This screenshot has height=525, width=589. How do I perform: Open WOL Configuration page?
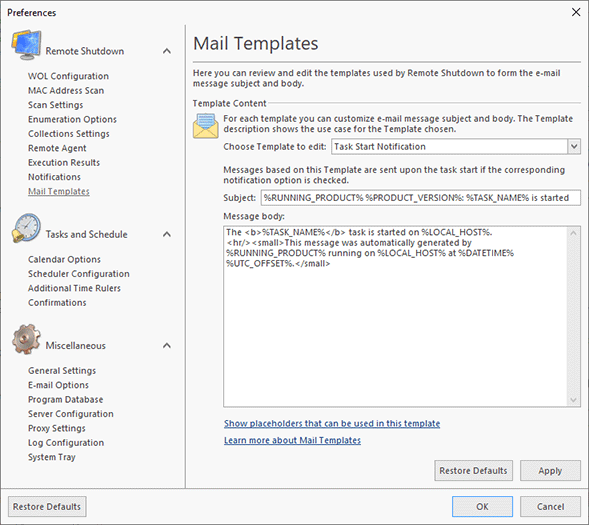(x=68, y=76)
